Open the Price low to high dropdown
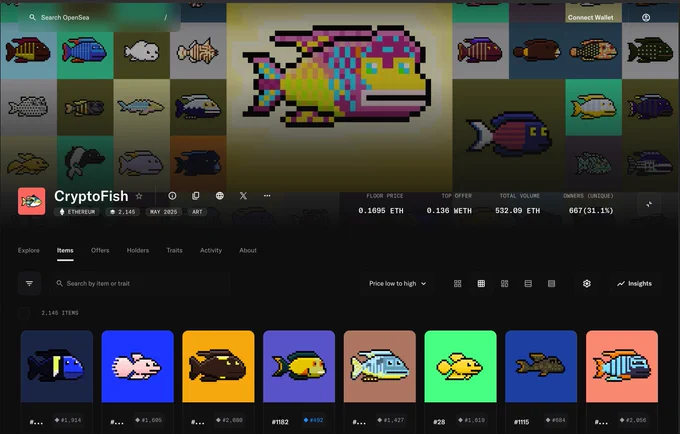The height and width of the screenshot is (434, 680). point(397,284)
